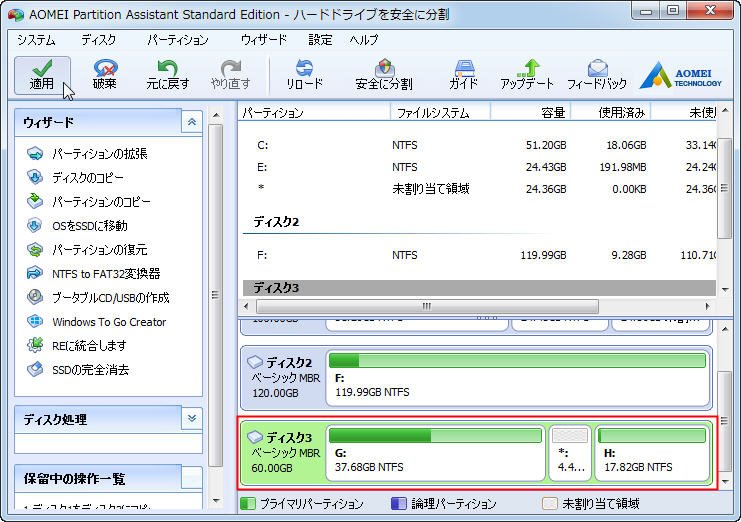Click the 18.06GB used value for C:

coord(626,145)
